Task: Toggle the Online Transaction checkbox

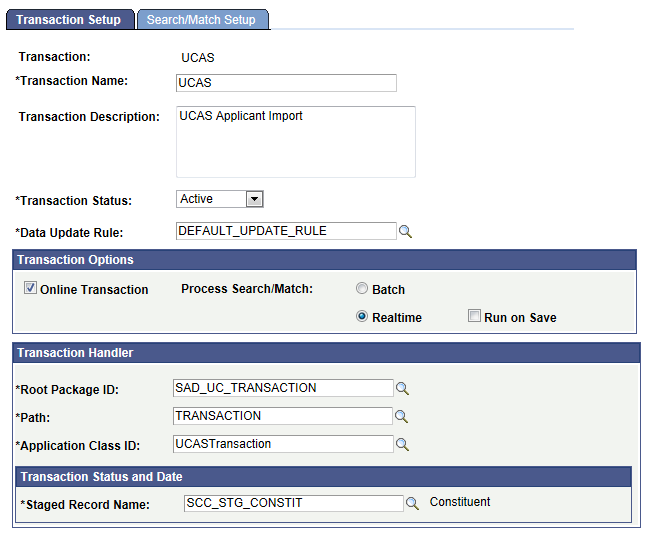Action: click(x=30, y=289)
